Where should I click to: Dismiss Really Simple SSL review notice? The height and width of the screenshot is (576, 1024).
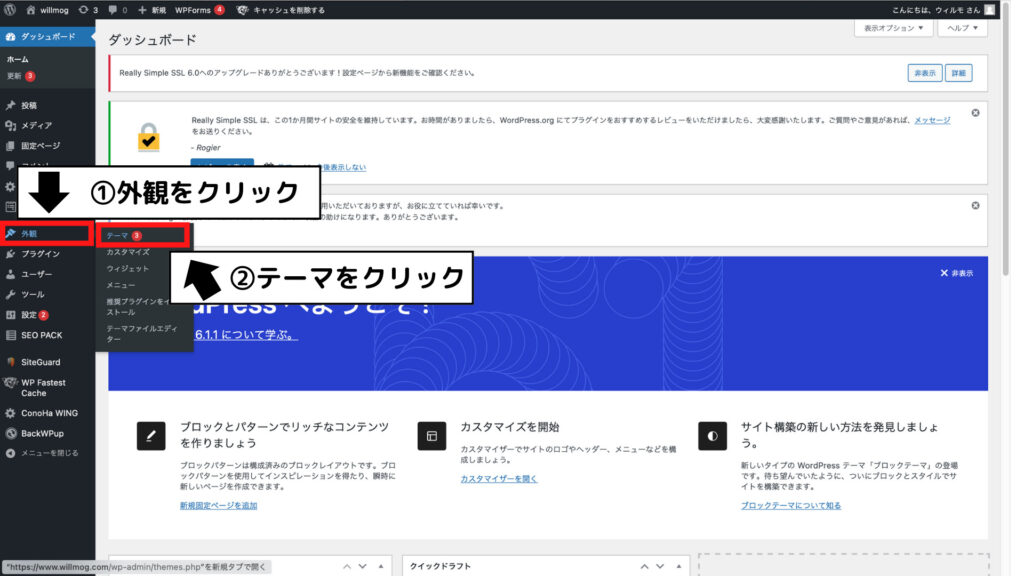point(975,113)
